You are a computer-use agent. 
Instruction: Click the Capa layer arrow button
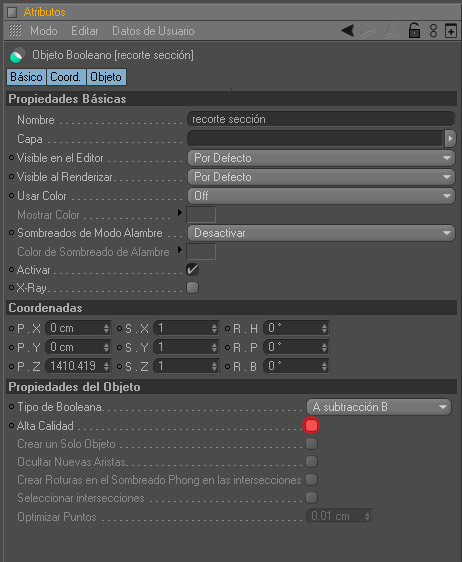[x=450, y=138]
